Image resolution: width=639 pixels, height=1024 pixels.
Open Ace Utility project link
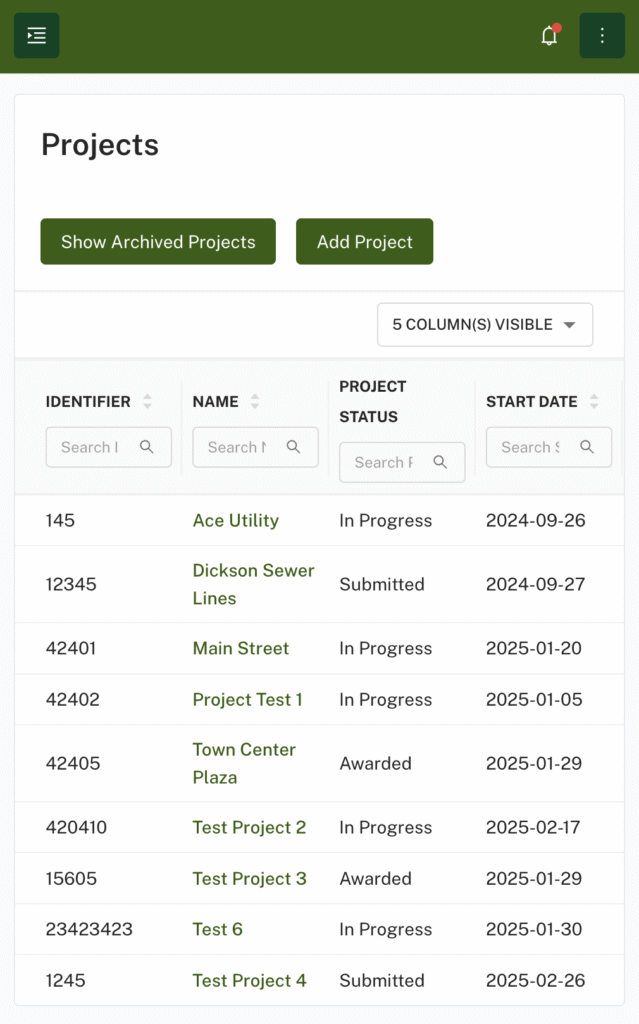[236, 520]
